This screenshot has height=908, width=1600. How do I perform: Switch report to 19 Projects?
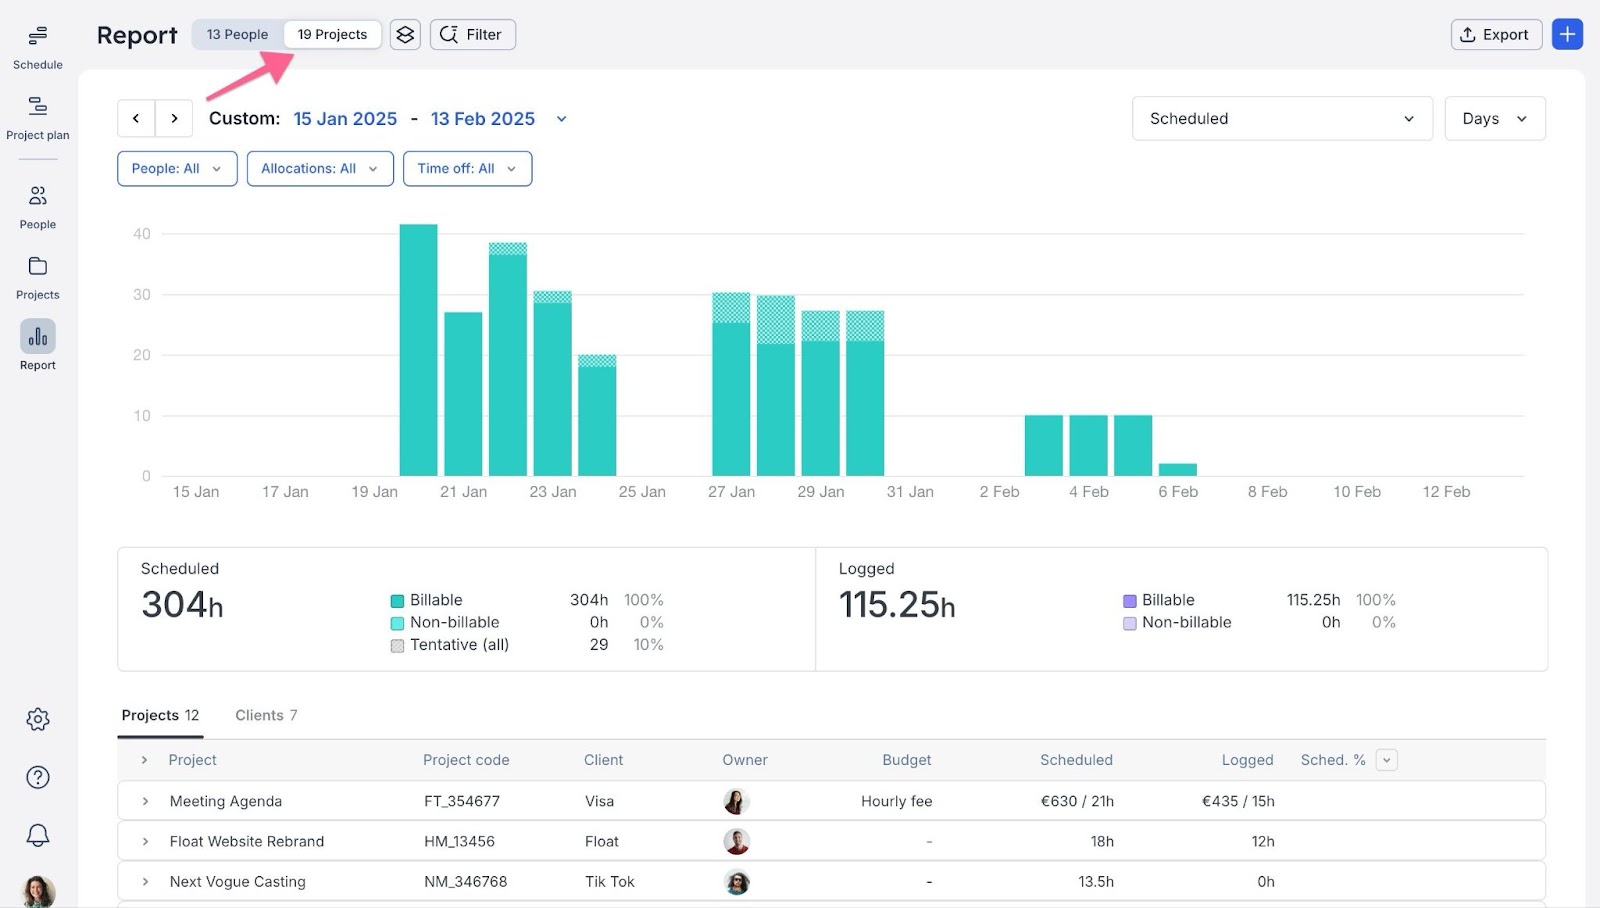coord(332,35)
